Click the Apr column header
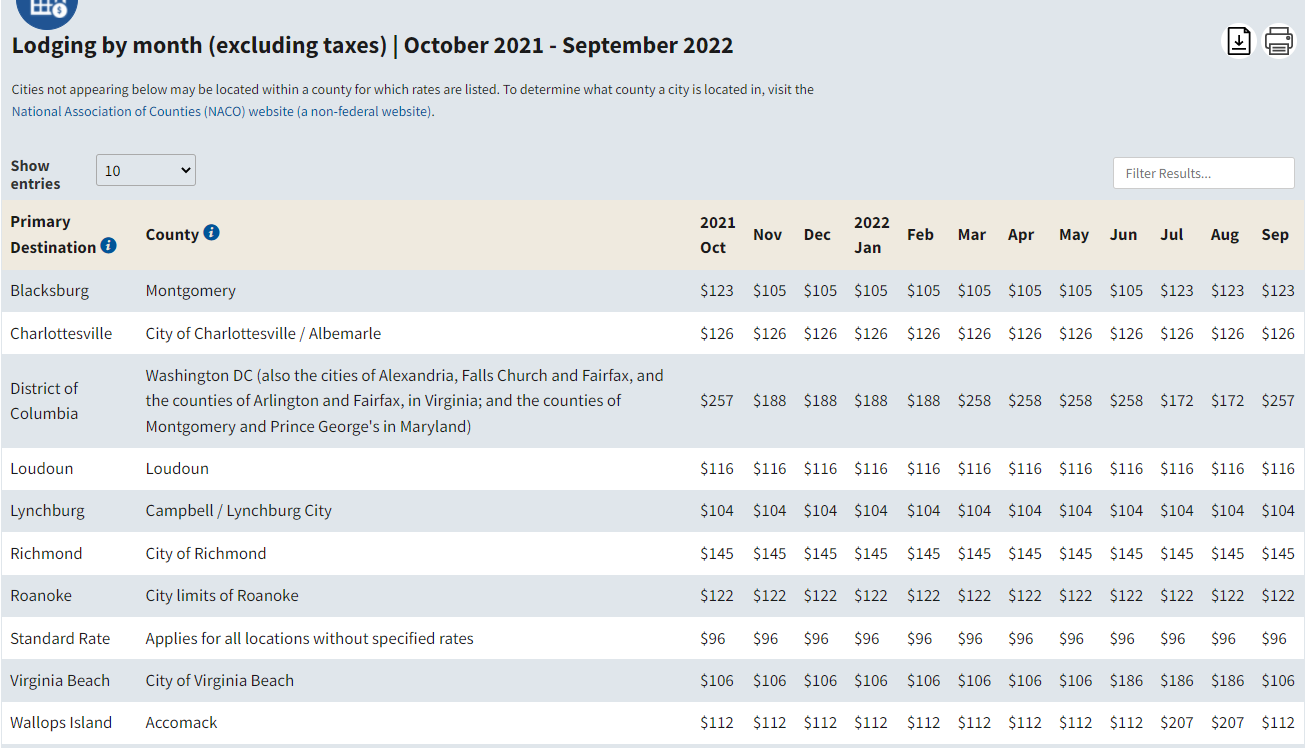Screen dimensions: 1306x748 [x=1021, y=234]
